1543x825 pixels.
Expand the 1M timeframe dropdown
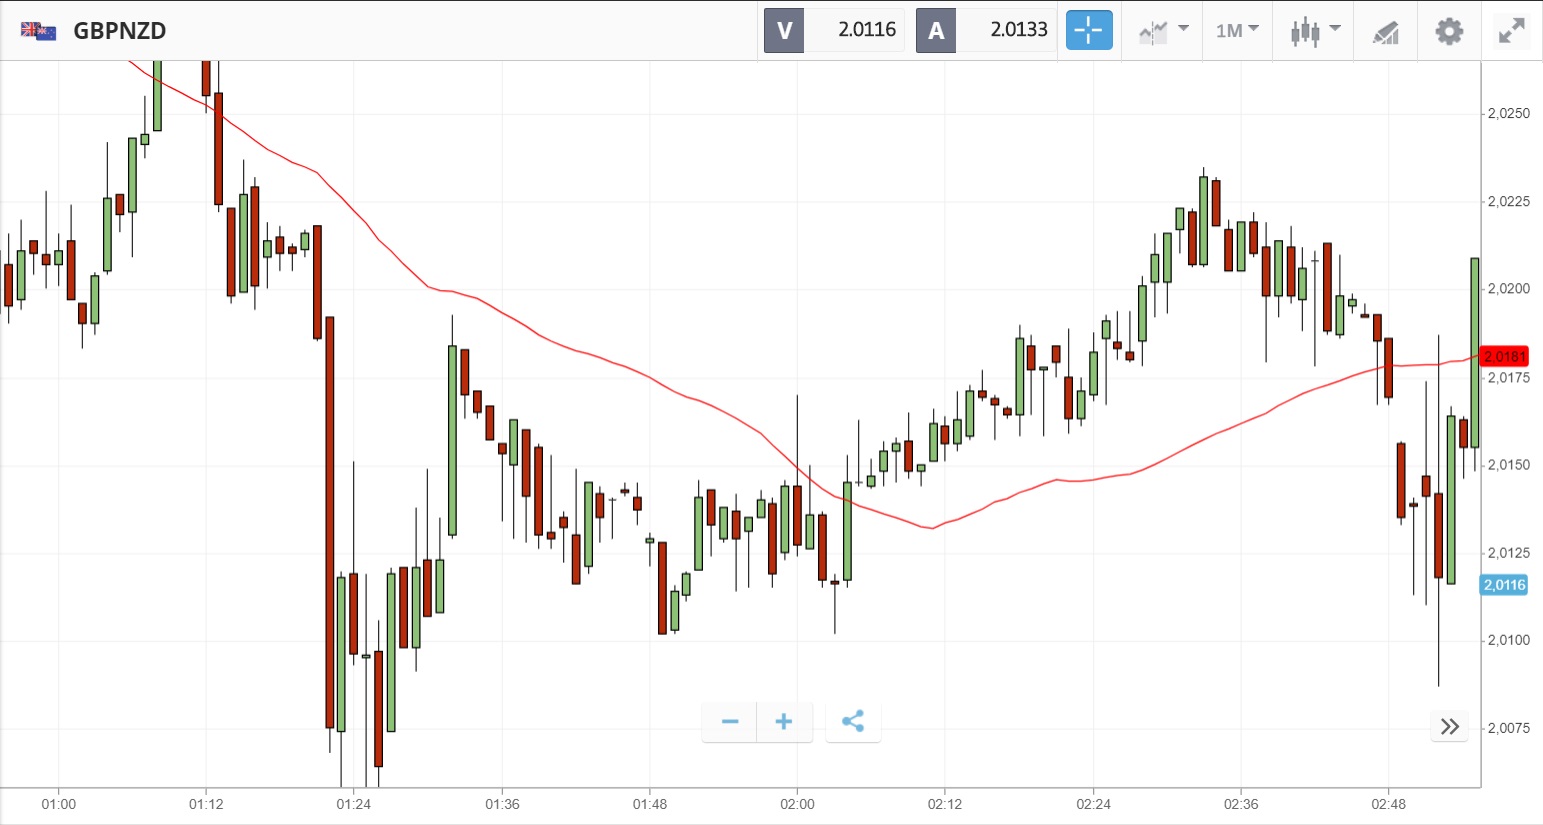pos(1237,31)
